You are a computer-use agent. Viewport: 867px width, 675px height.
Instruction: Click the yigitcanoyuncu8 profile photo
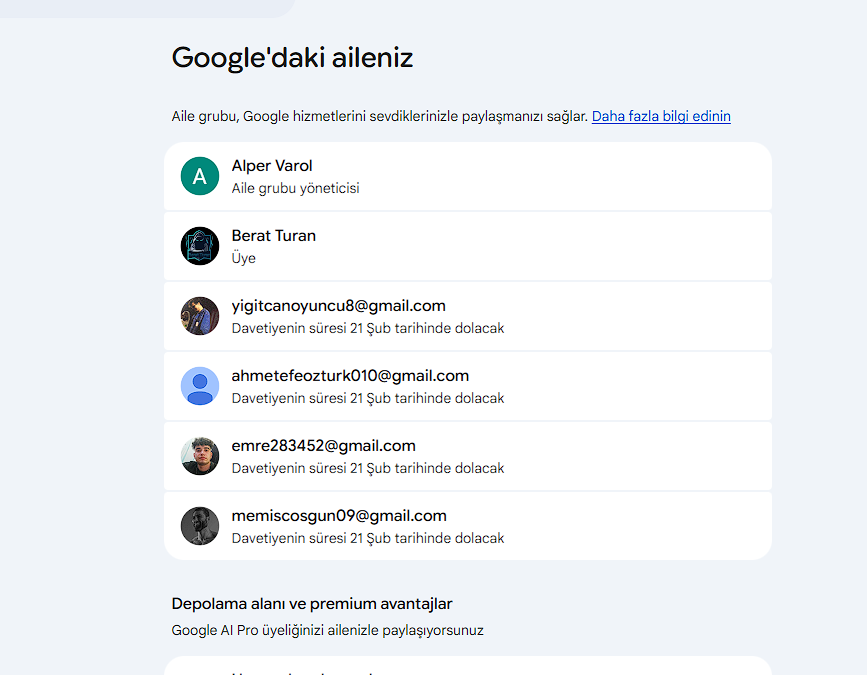click(x=200, y=316)
